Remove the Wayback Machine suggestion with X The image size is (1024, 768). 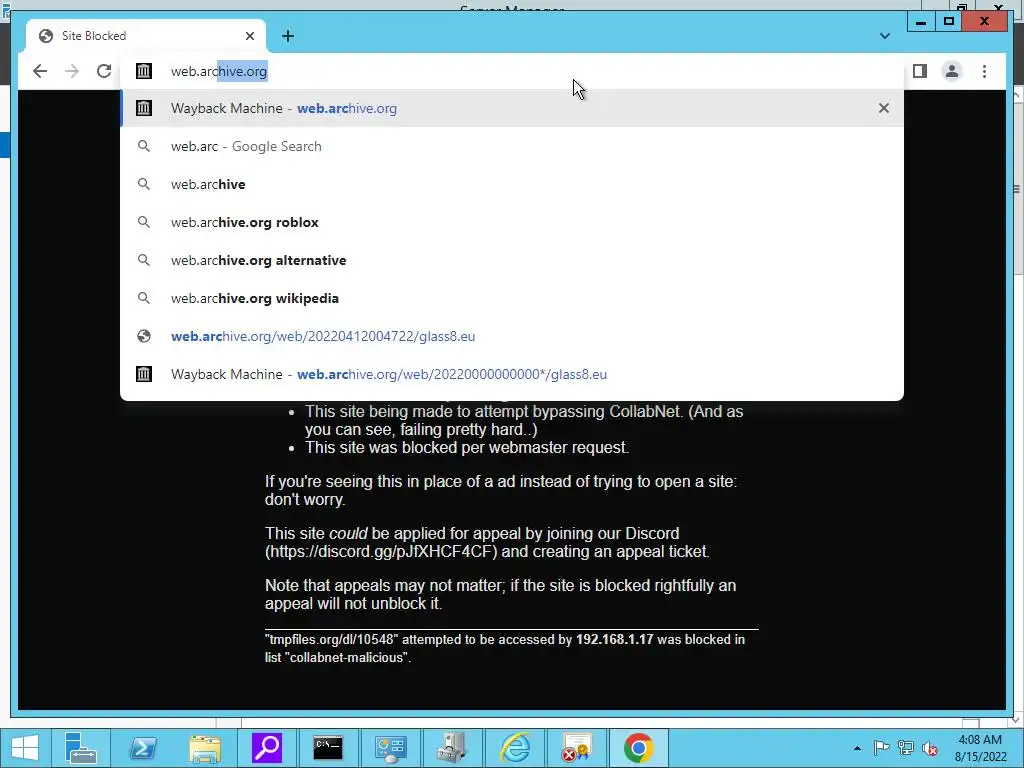coord(884,108)
